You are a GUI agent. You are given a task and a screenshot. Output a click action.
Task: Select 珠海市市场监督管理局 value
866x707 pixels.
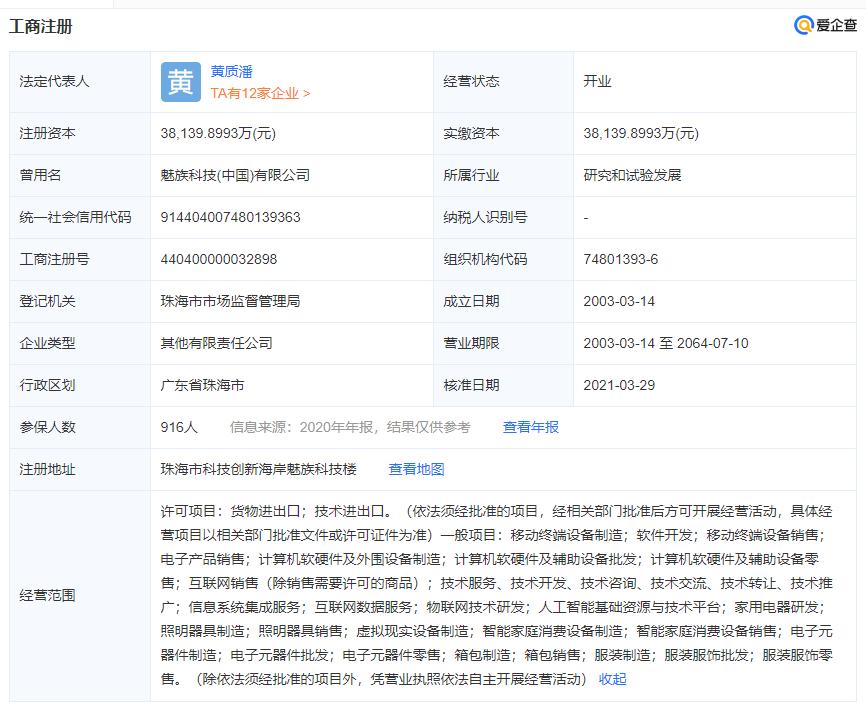pos(230,301)
